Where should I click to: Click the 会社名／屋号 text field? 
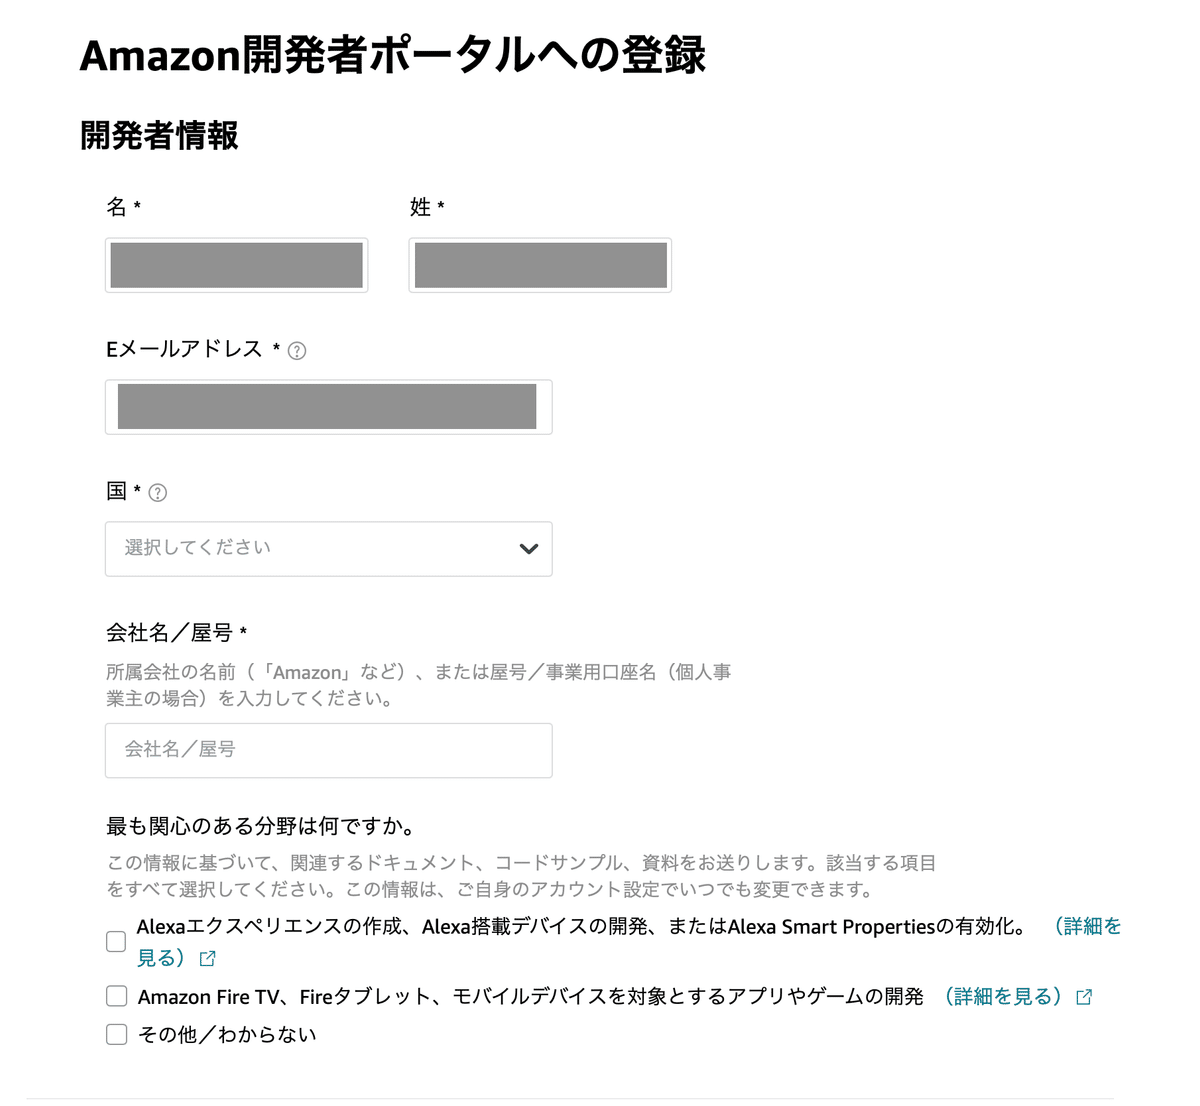click(329, 751)
